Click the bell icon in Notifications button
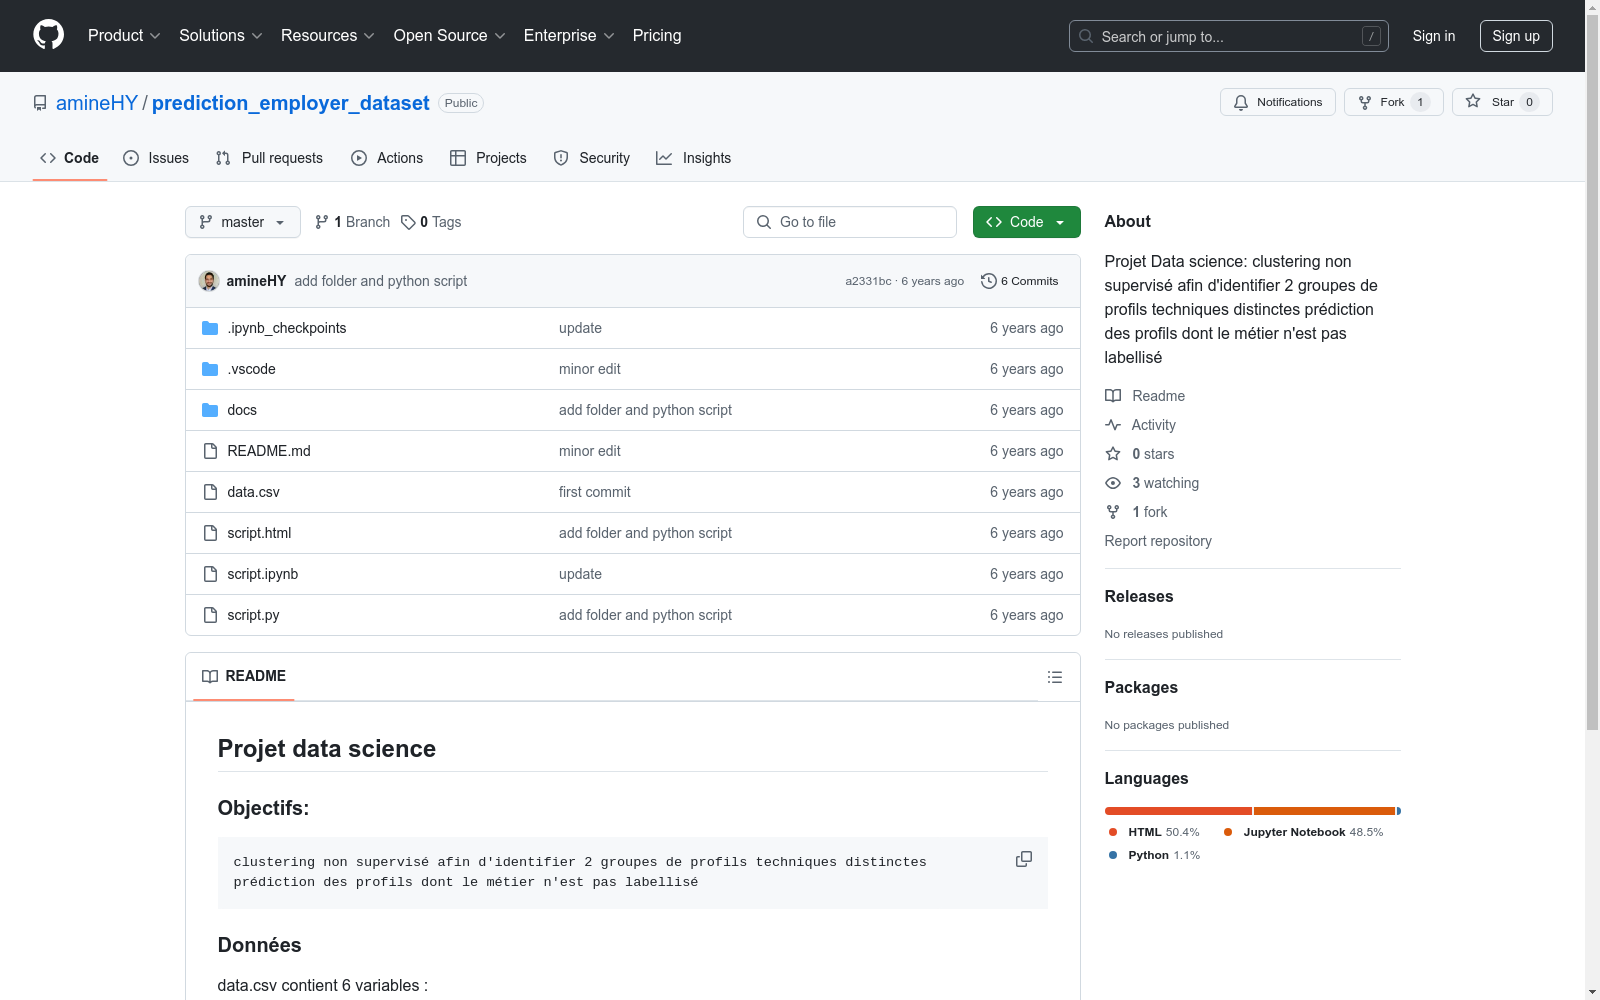Viewport: 1600px width, 1000px height. click(1241, 102)
